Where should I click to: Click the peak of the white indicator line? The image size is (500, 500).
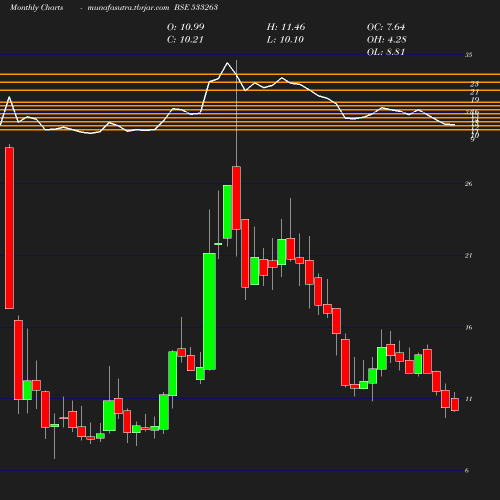coord(227,63)
